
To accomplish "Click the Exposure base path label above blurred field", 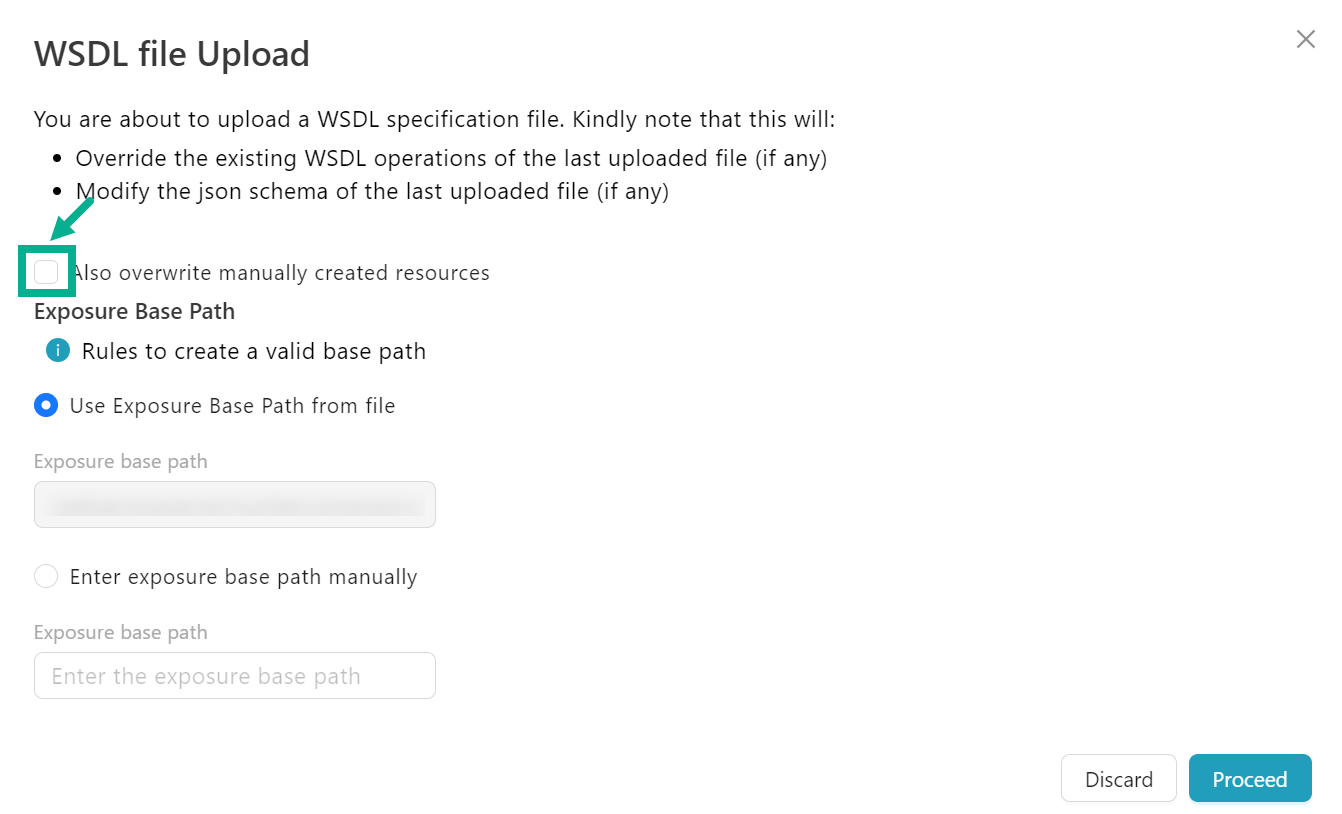I will tap(121, 462).
